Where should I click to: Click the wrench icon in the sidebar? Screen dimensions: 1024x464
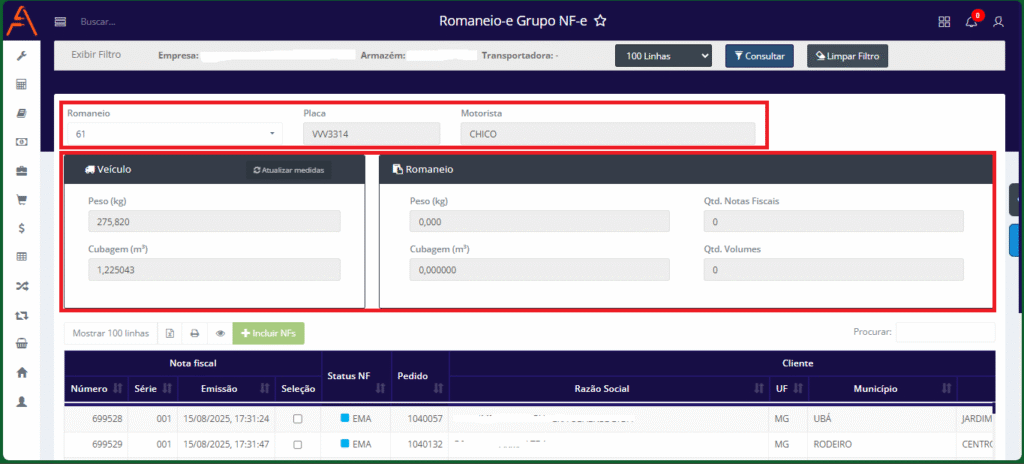click(x=21, y=55)
